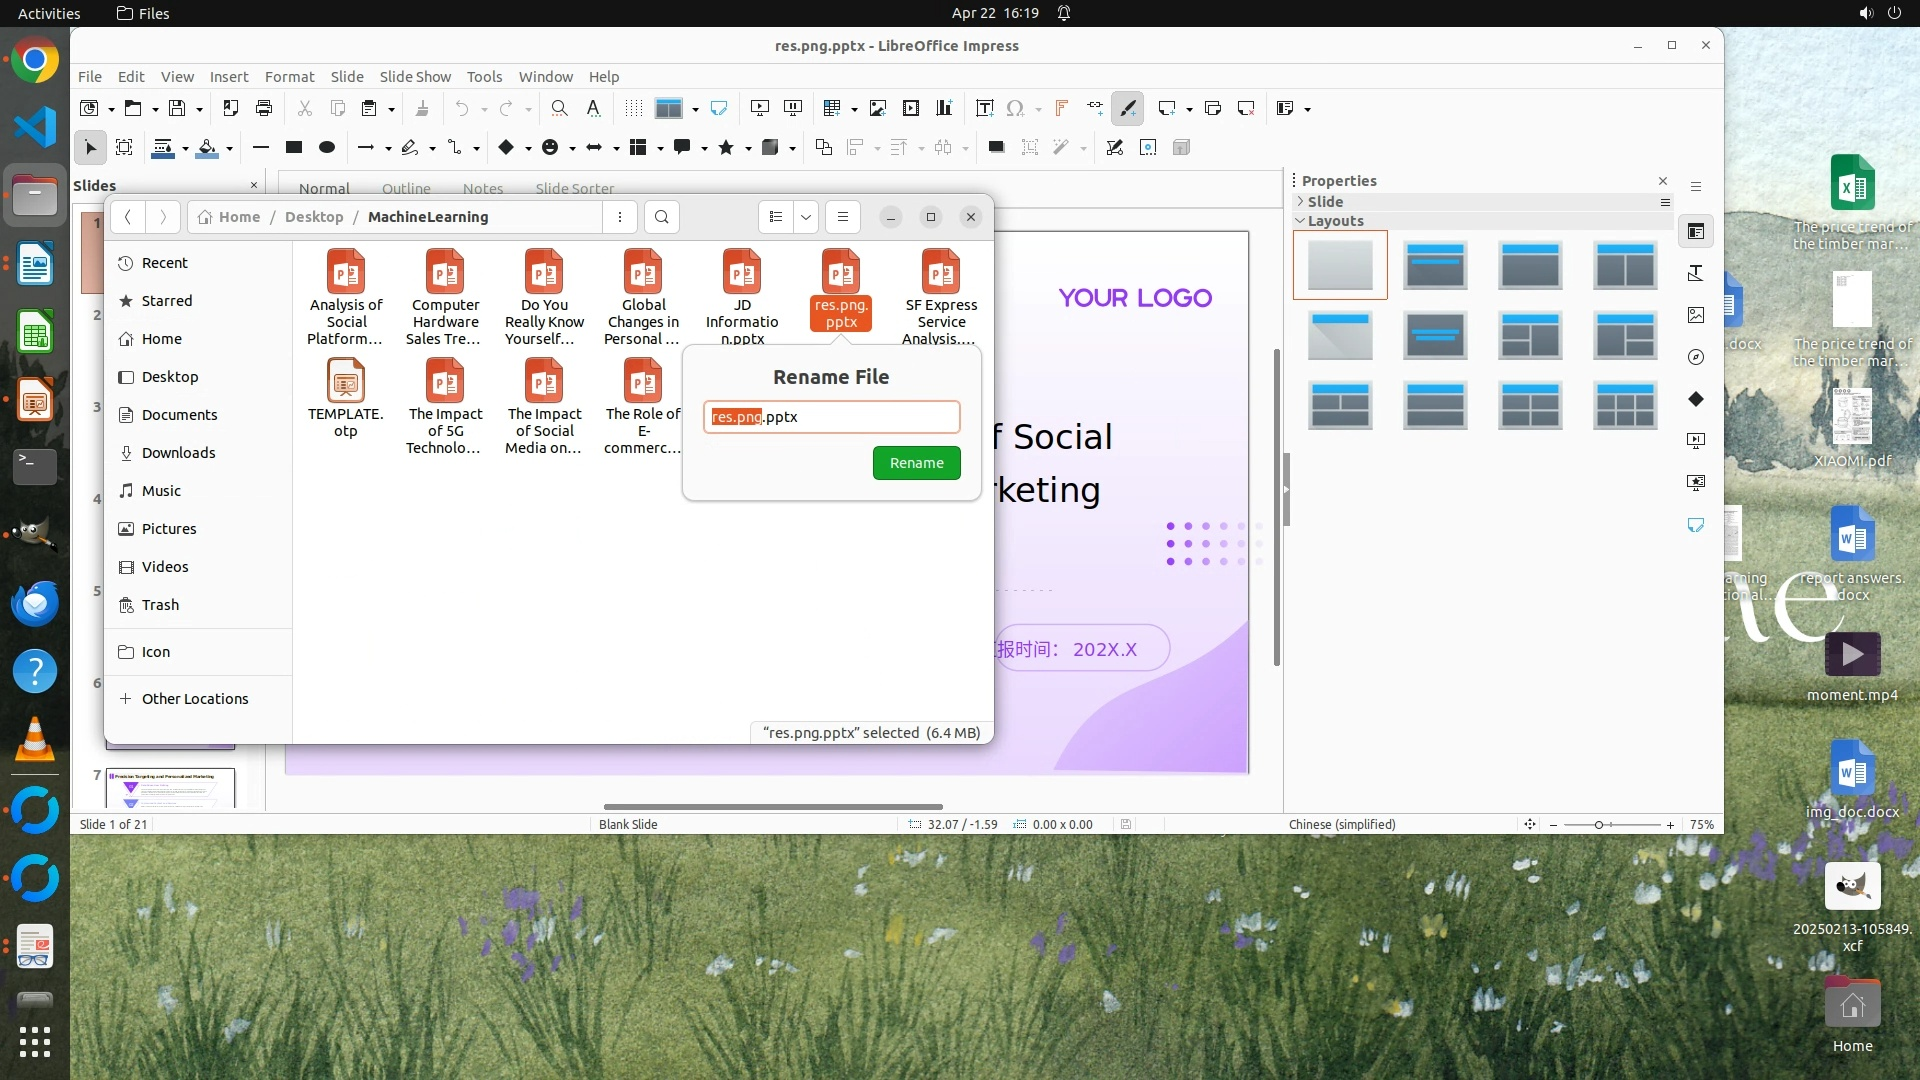
Task: Click the search icon in Files window
Action: pyautogui.click(x=661, y=217)
